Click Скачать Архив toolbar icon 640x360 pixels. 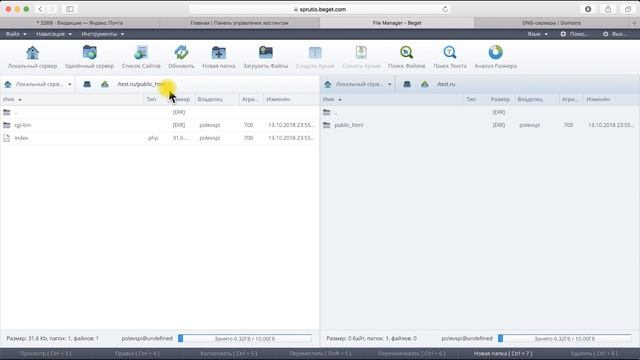pos(361,53)
